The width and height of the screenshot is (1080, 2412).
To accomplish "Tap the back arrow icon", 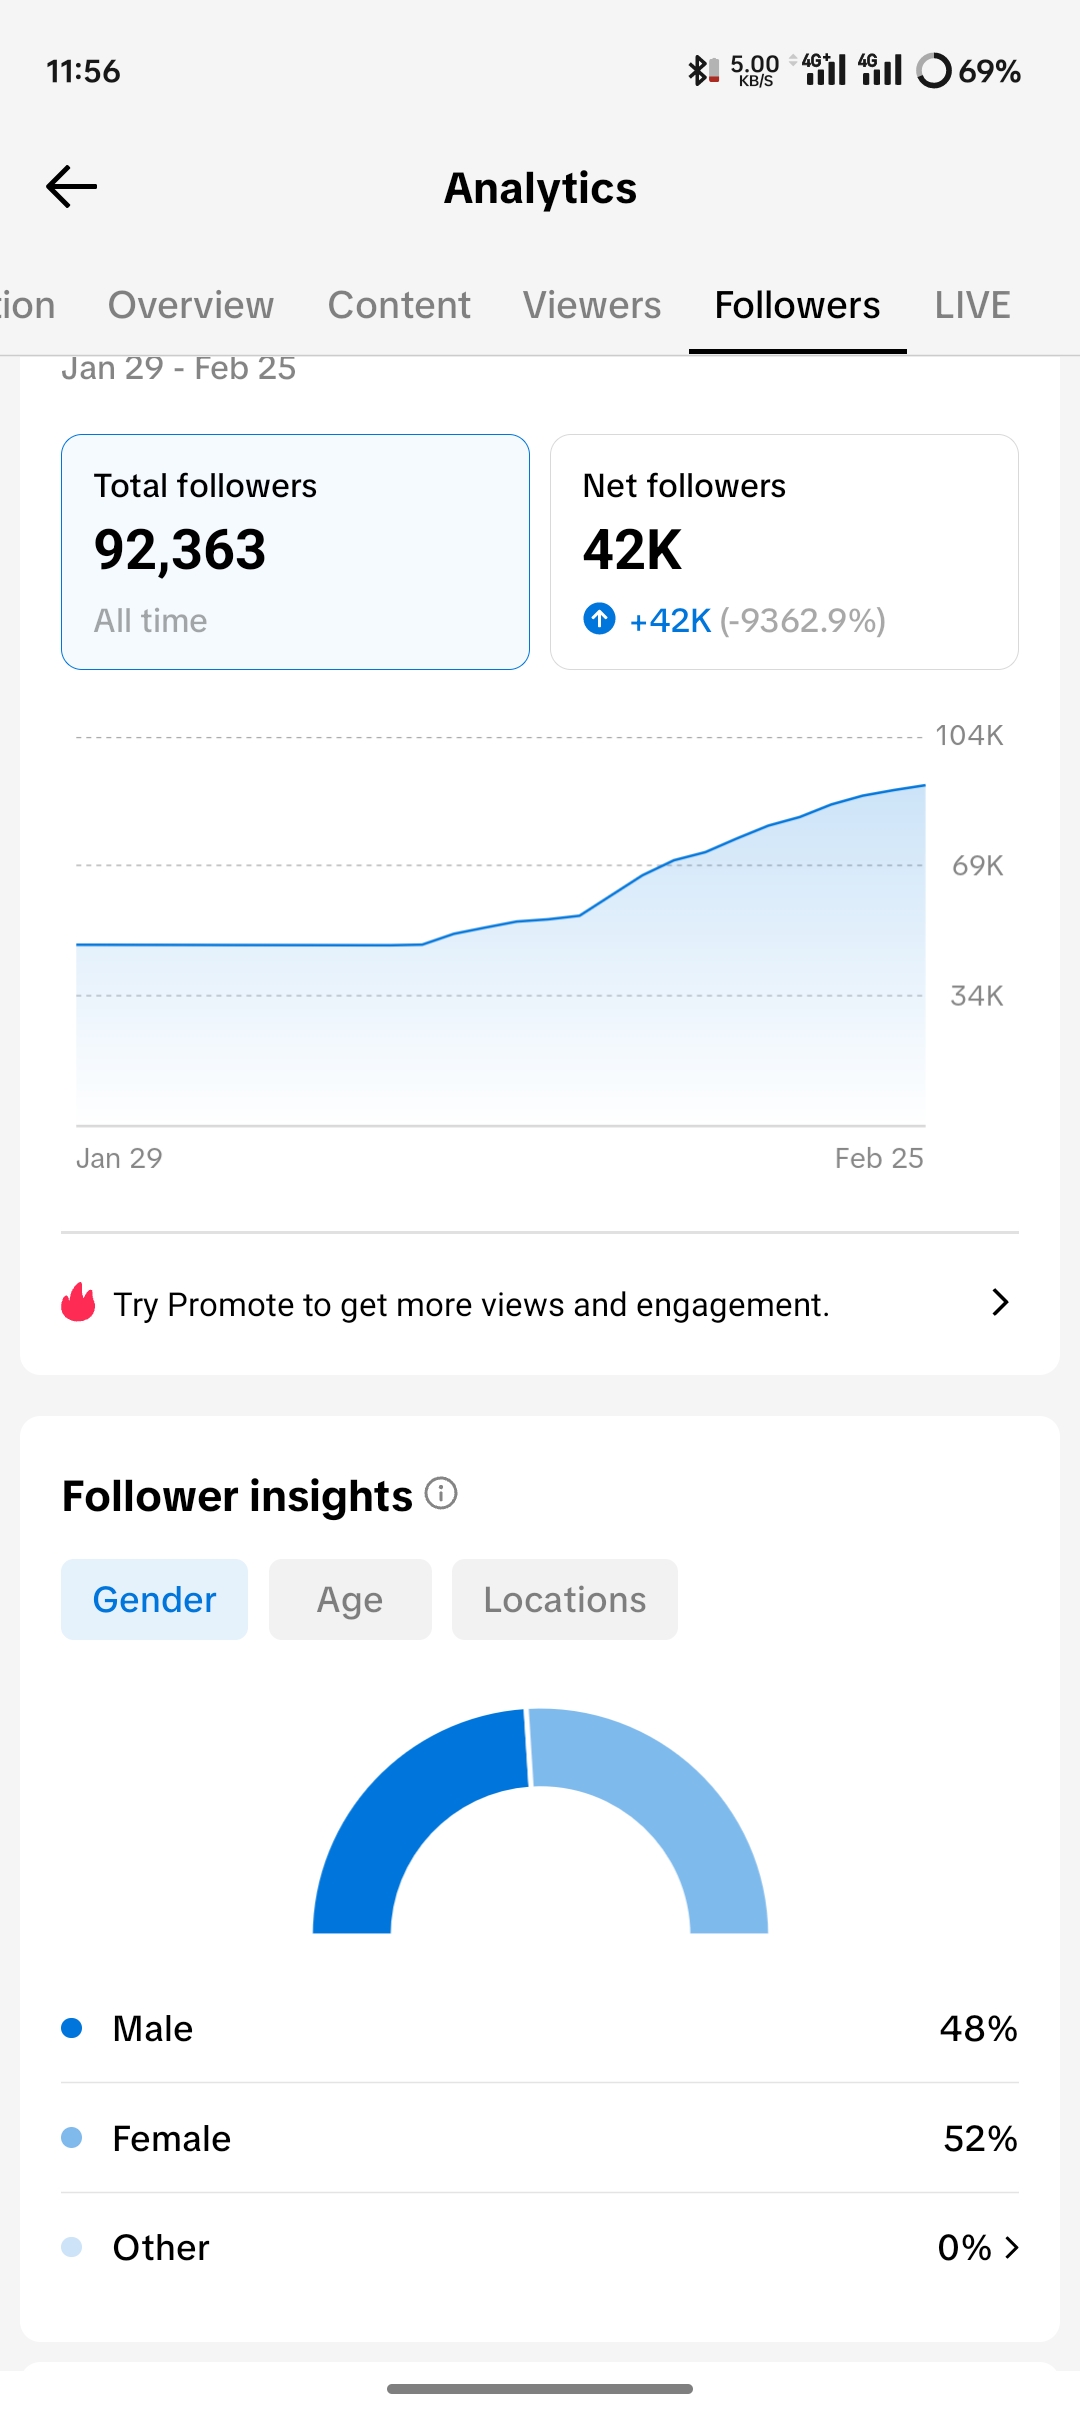I will 72,187.
